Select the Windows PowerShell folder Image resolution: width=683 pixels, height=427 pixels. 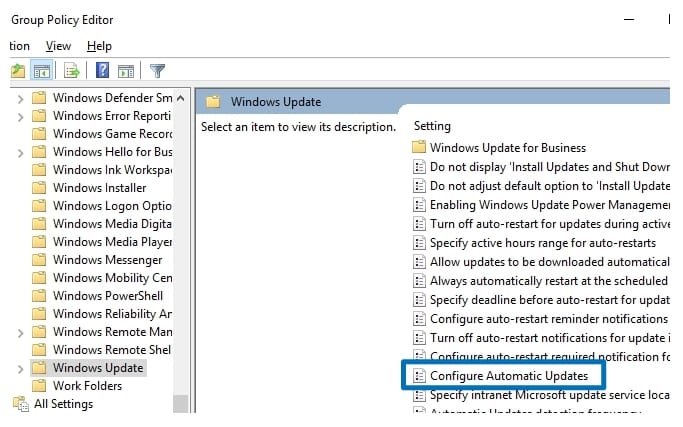click(98, 296)
